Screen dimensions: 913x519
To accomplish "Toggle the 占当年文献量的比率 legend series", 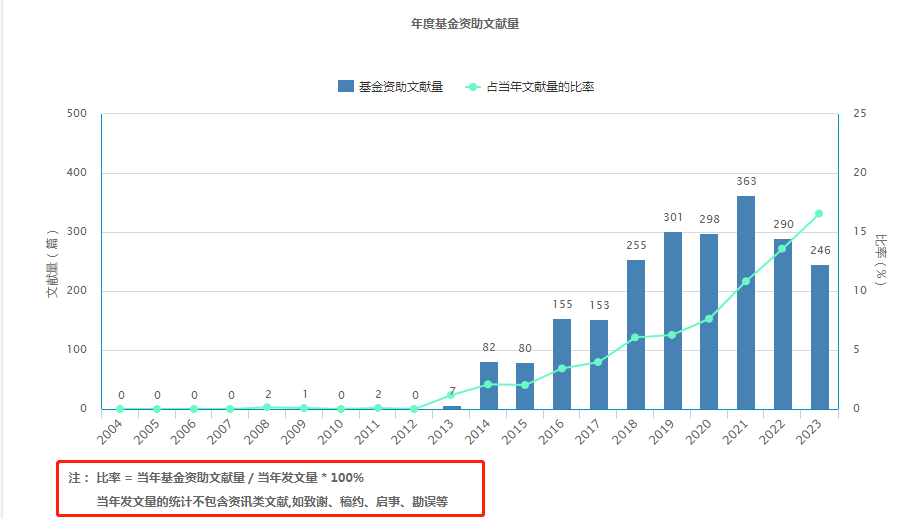I will click(529, 87).
